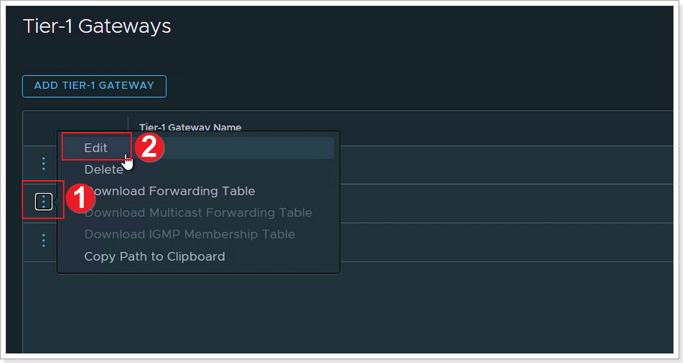Open the third row's three-dot actions menu
The width and height of the screenshot is (683, 363).
coord(44,240)
